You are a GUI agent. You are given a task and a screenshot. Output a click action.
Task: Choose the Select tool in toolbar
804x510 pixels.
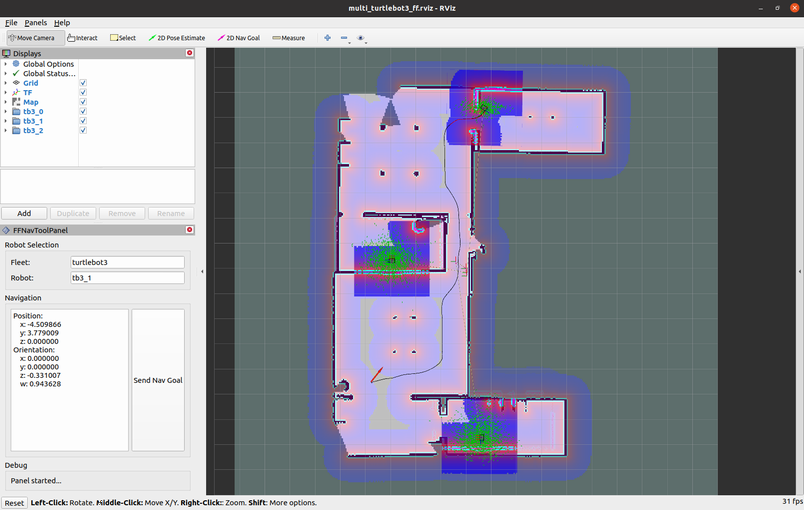coord(123,38)
